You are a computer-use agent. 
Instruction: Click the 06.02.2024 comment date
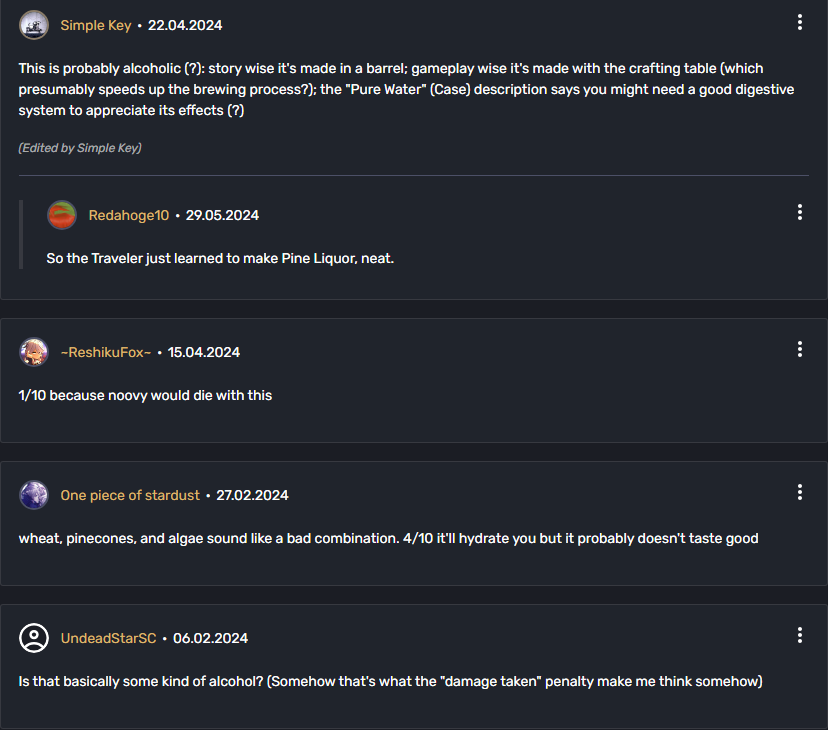point(210,638)
